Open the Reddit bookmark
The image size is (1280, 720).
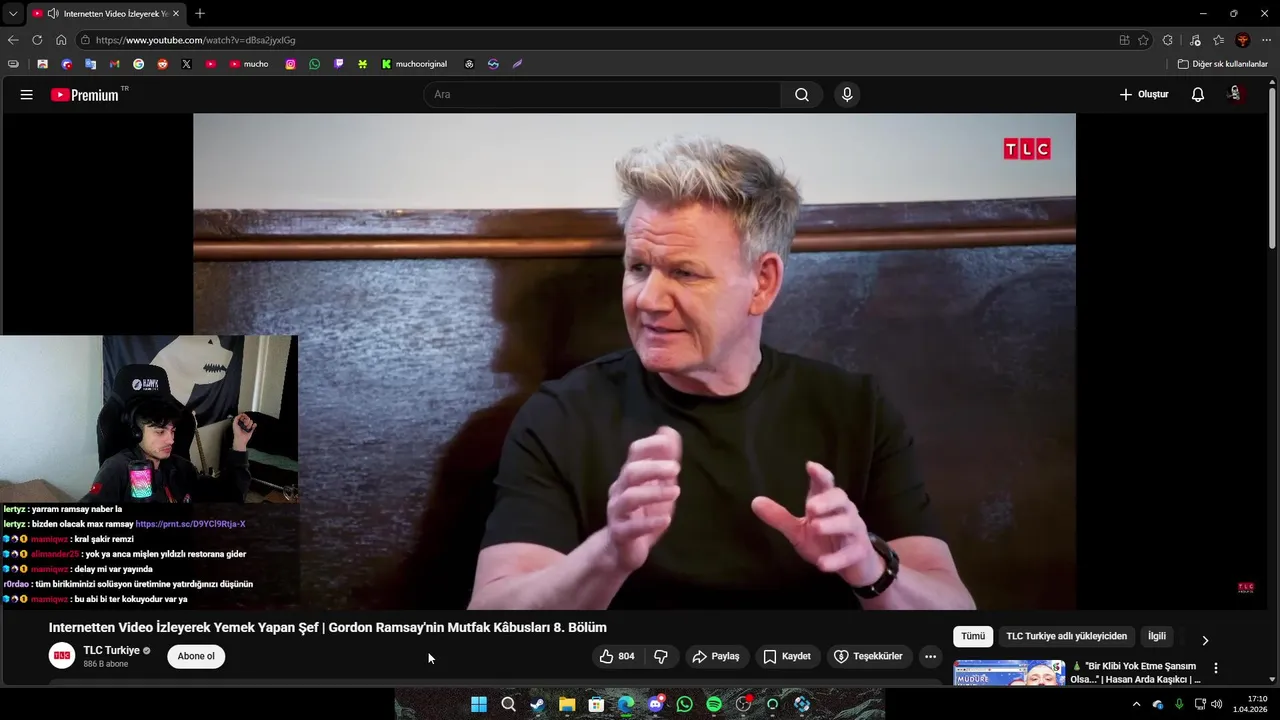[162, 64]
